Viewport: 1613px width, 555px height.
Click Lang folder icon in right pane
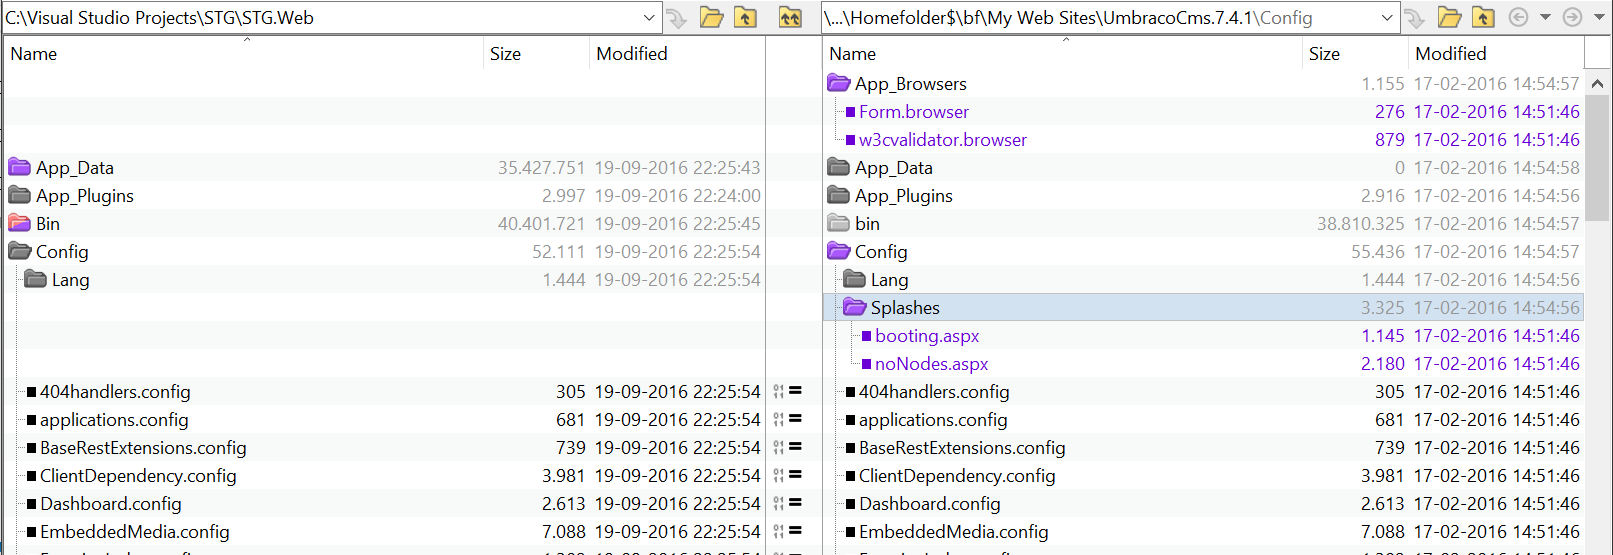[x=855, y=279]
